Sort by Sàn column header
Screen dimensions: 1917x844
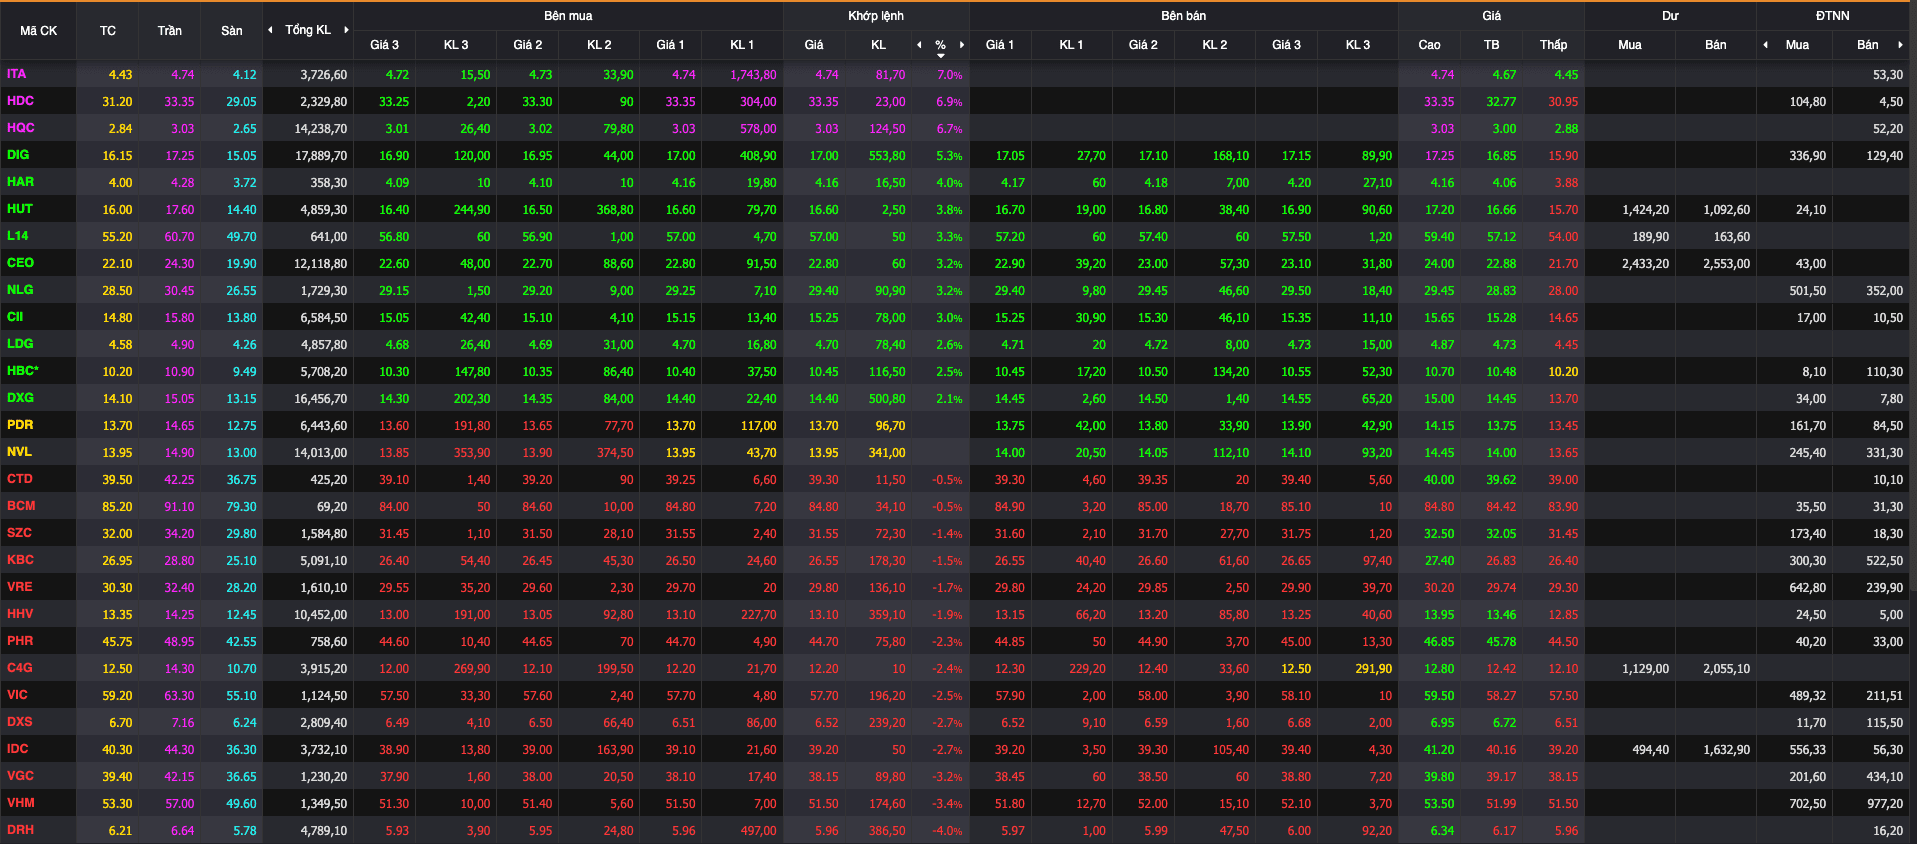(x=232, y=31)
